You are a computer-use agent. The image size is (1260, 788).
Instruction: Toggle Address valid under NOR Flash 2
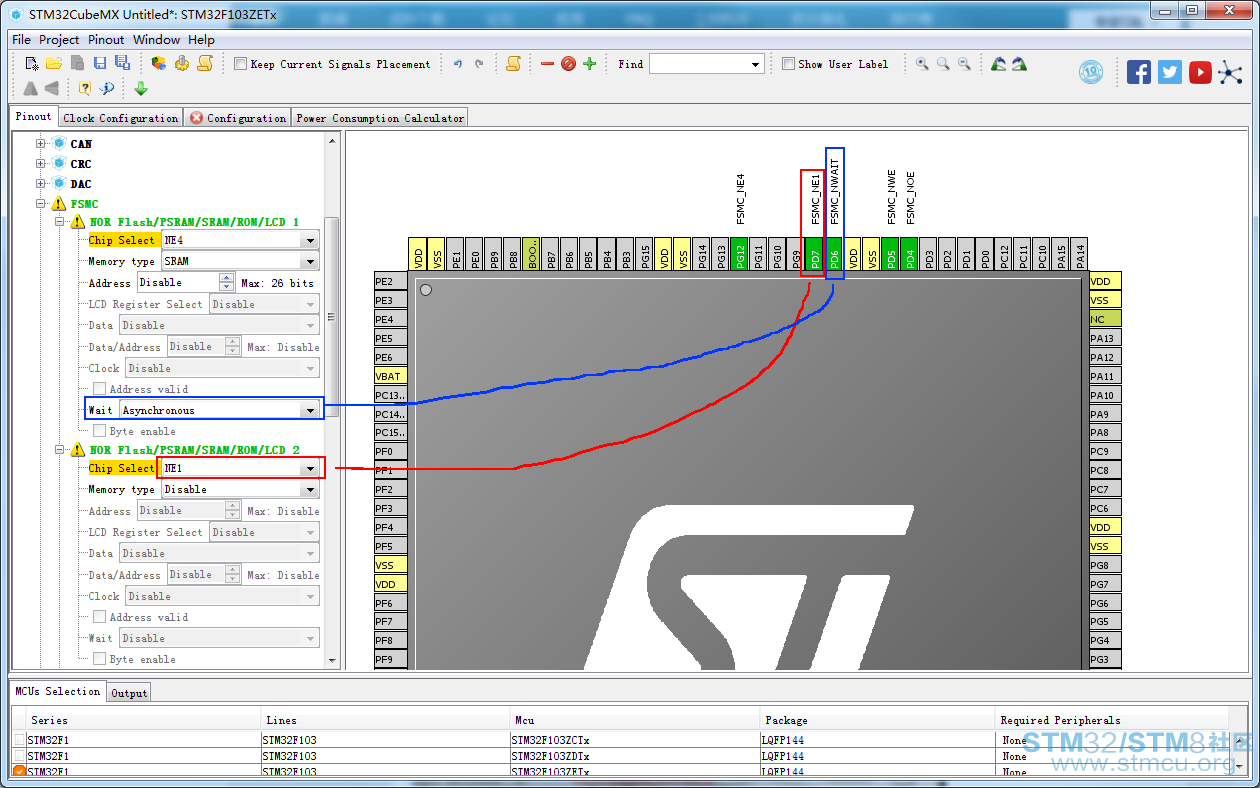tap(99, 617)
